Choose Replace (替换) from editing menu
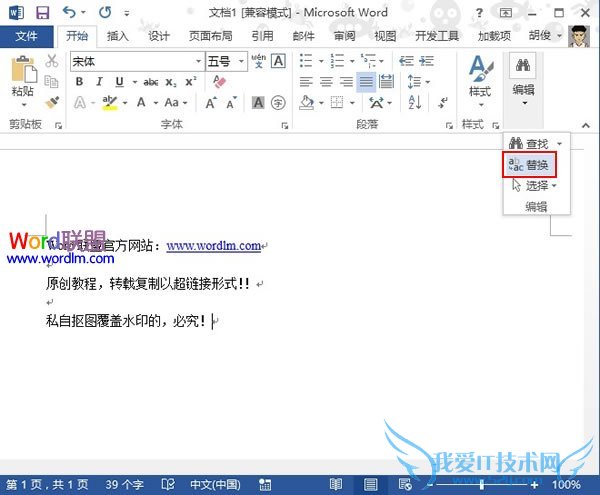600x495 pixels. 529,165
